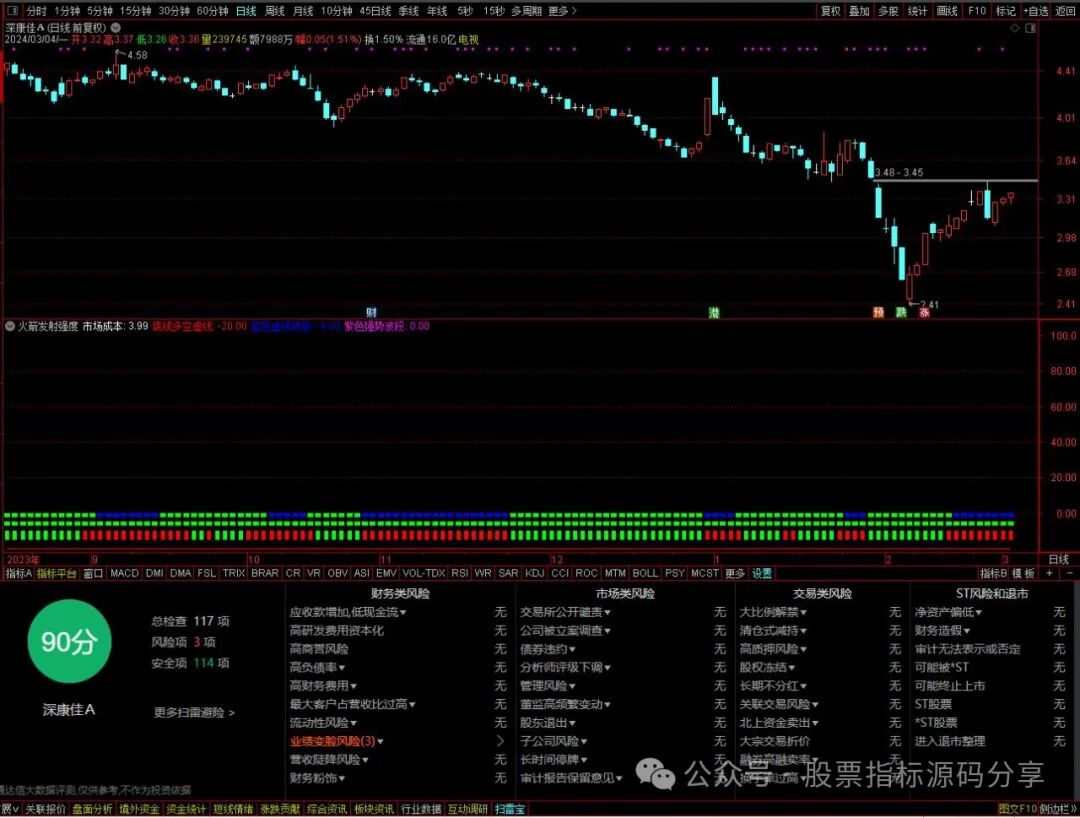Select the RSI indicator
This screenshot has width=1080, height=818.
pyautogui.click(x=460, y=573)
